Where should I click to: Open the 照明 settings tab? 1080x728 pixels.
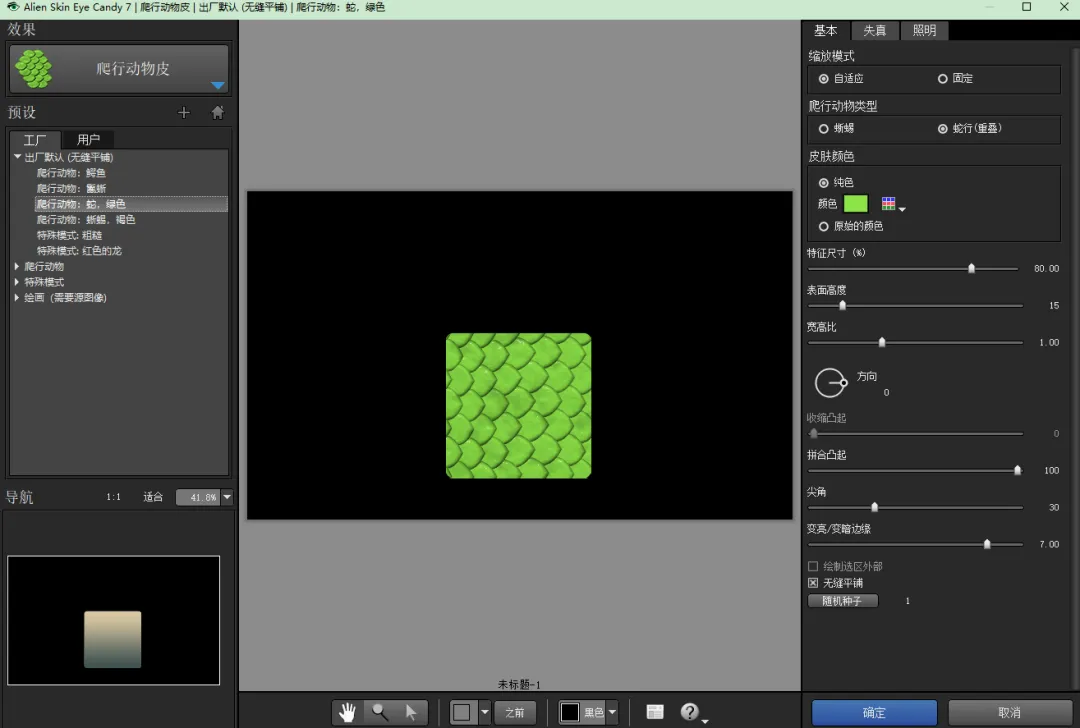(924, 30)
